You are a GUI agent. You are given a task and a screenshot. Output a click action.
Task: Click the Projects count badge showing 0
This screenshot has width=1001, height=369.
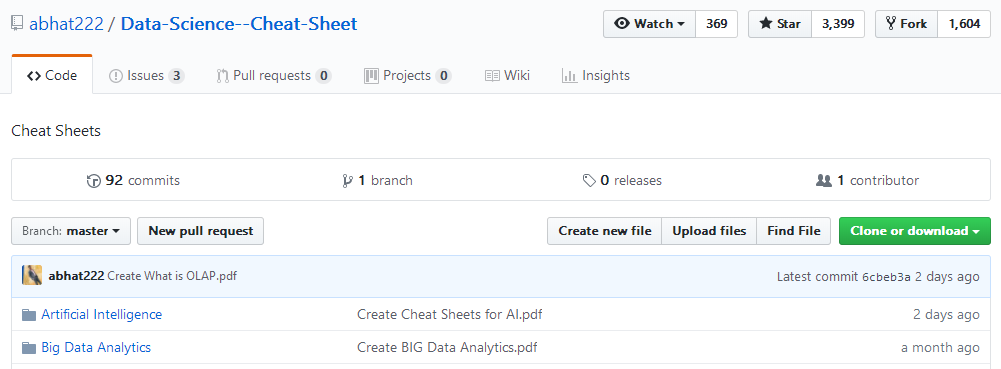(x=444, y=76)
